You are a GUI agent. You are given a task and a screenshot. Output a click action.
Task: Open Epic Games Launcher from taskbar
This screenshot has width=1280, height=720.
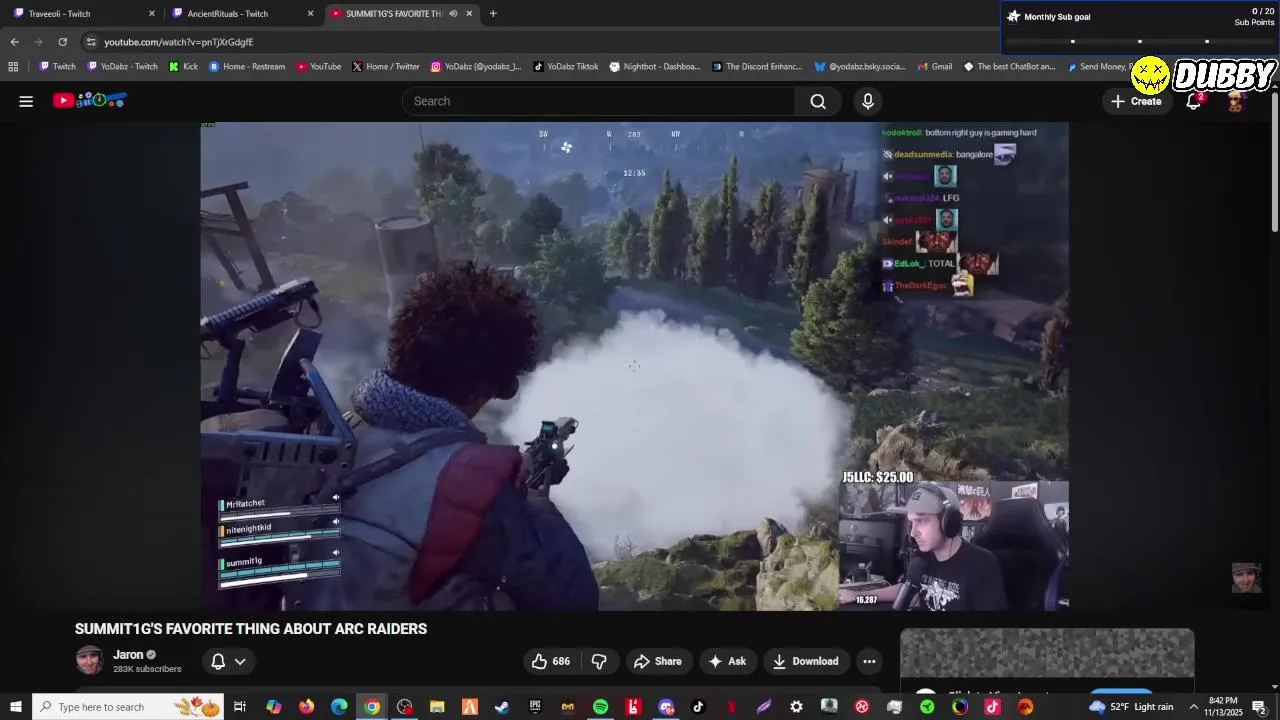point(535,707)
